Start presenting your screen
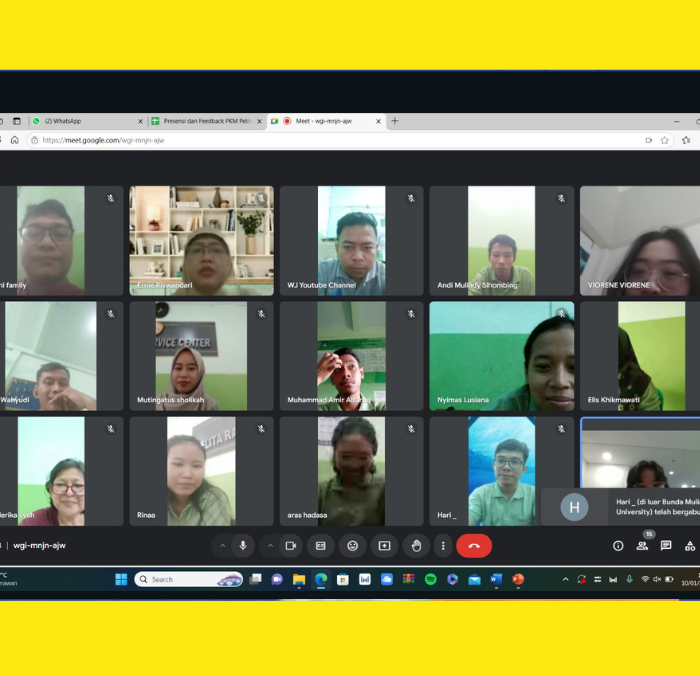 coord(384,546)
